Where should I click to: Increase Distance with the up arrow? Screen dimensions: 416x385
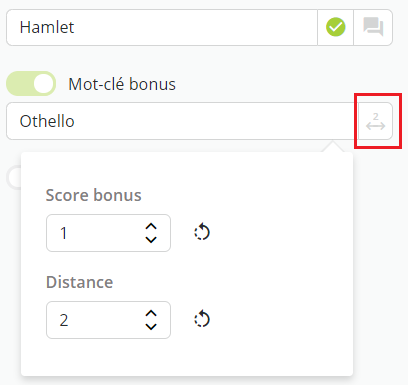[x=151, y=314]
